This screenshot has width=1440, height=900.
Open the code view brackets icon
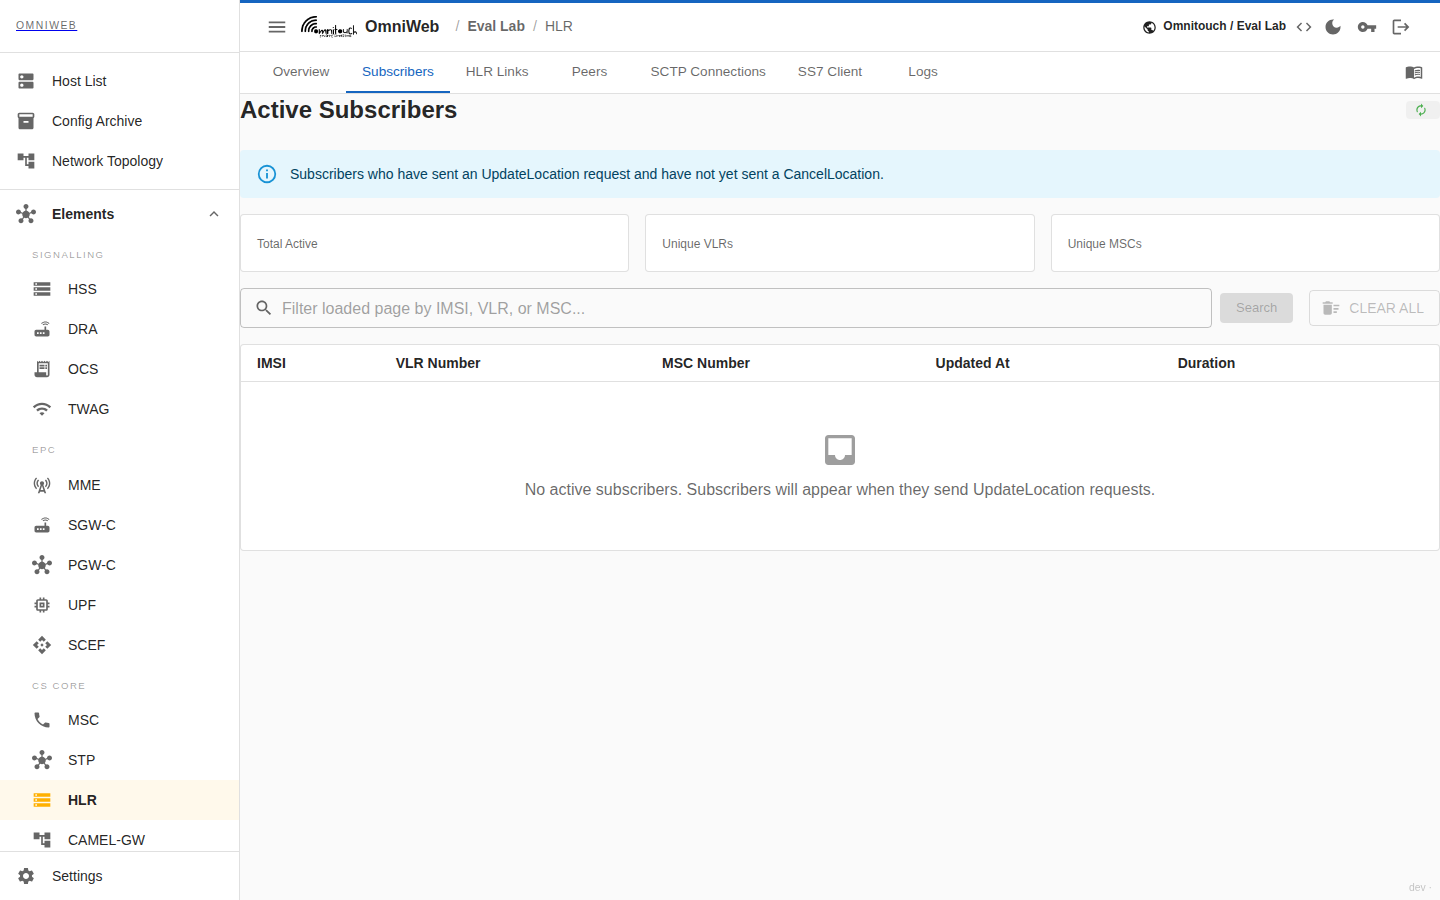[1304, 27]
